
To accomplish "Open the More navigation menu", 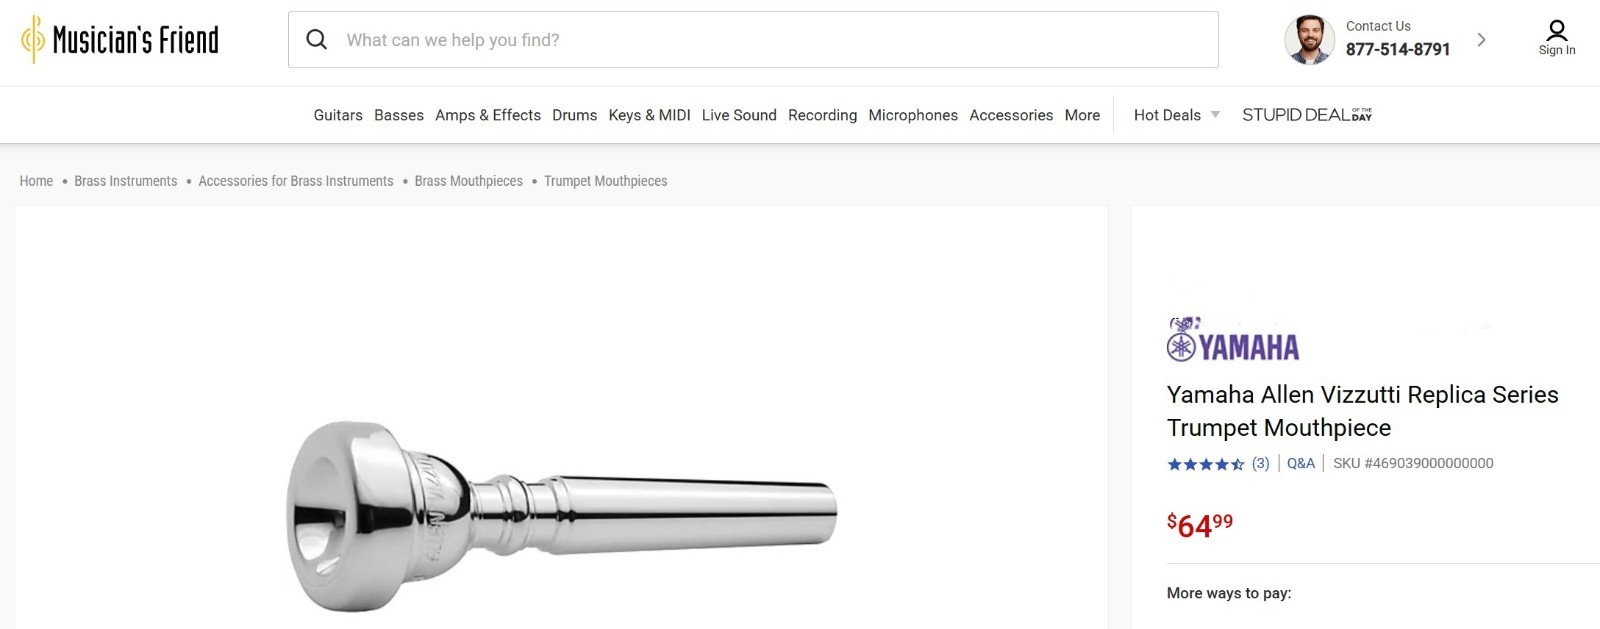I will (1082, 115).
